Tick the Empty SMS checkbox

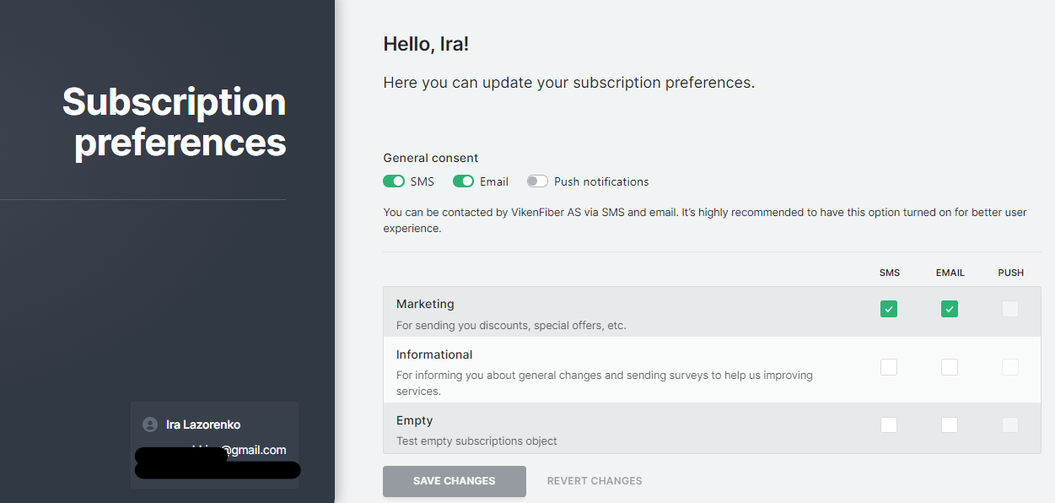pyautogui.click(x=889, y=425)
